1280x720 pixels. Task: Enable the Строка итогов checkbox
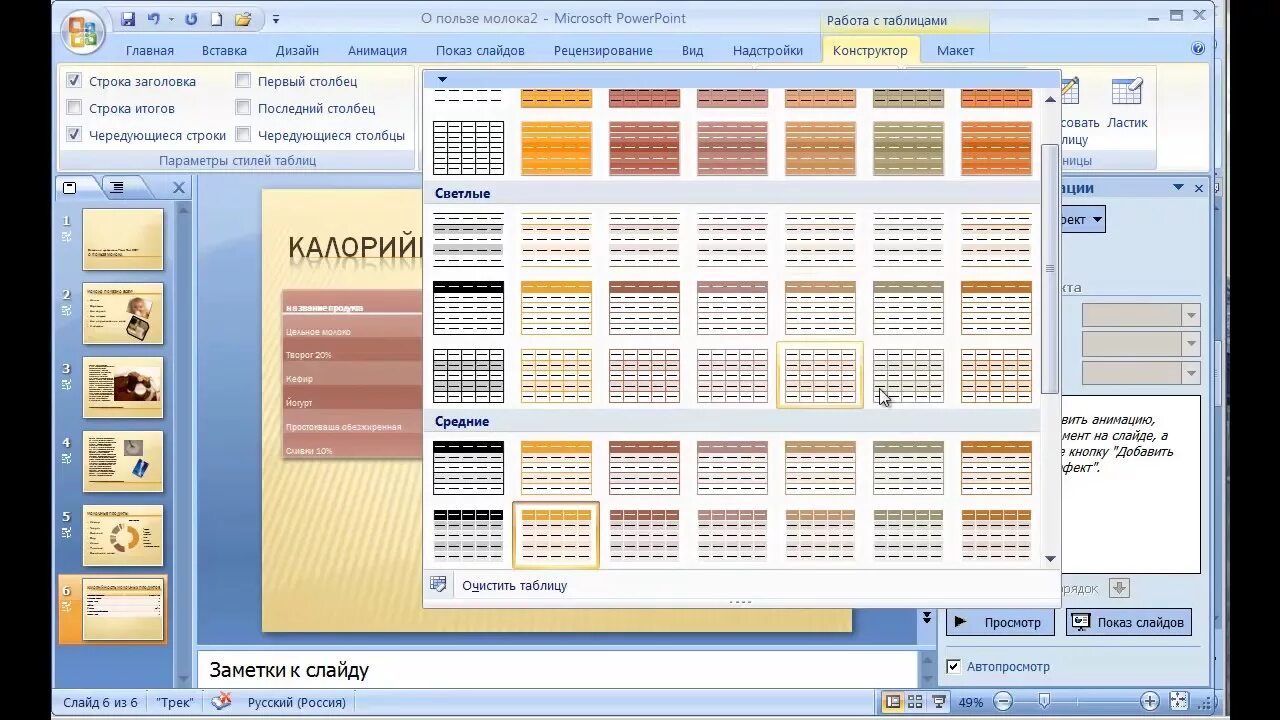pos(74,108)
